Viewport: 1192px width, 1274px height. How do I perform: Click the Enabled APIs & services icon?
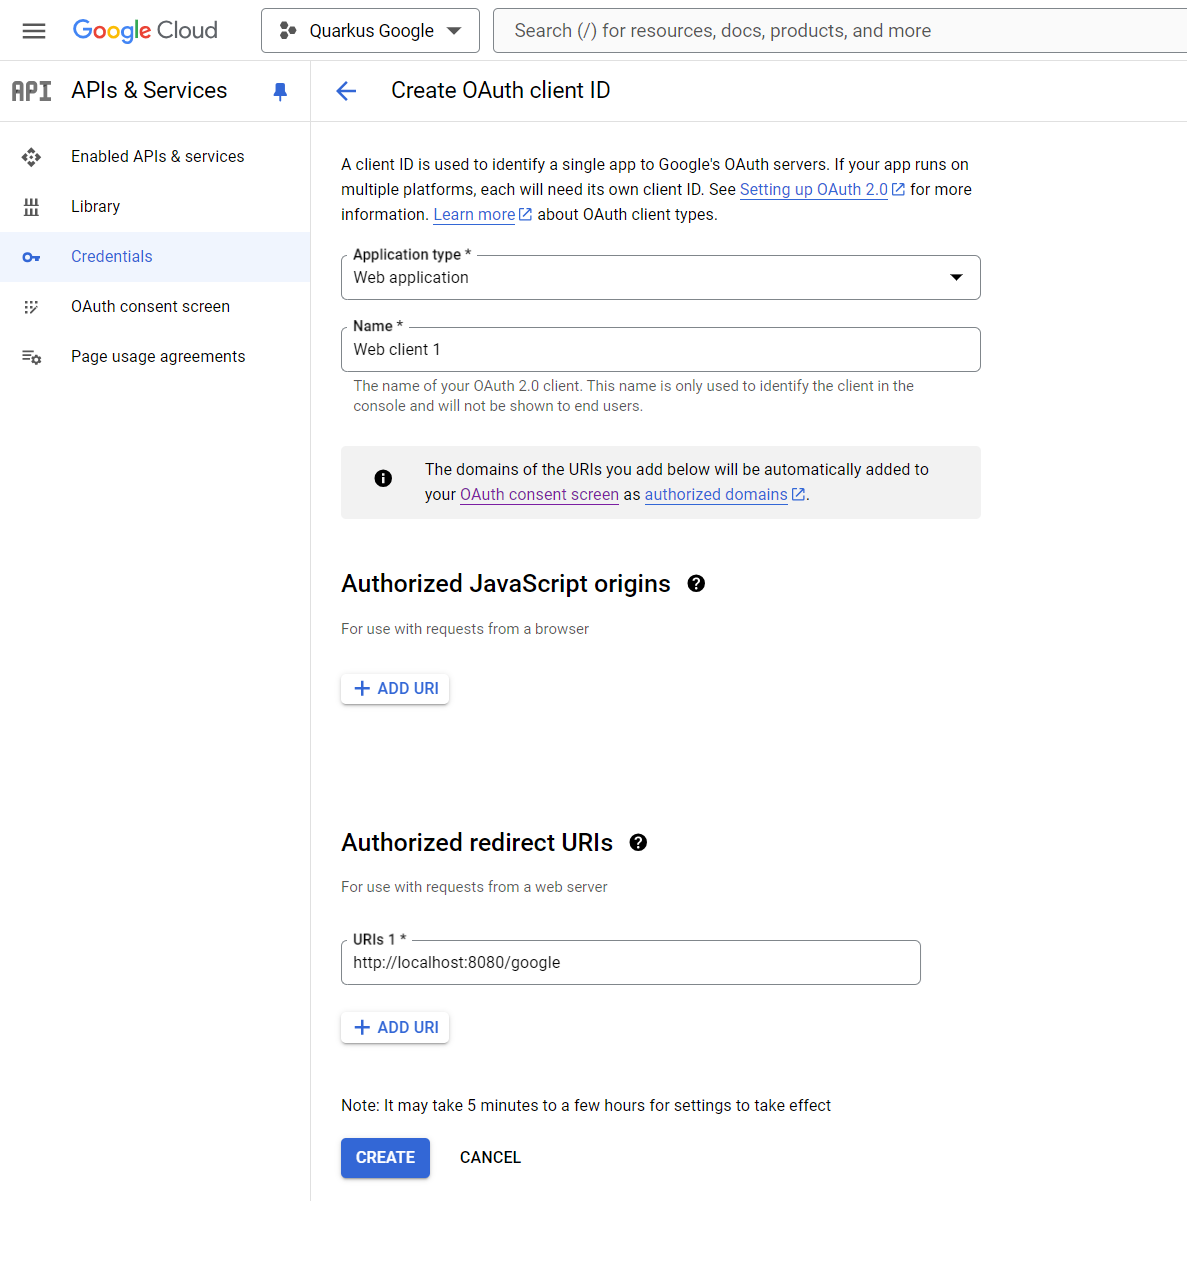coord(32,157)
